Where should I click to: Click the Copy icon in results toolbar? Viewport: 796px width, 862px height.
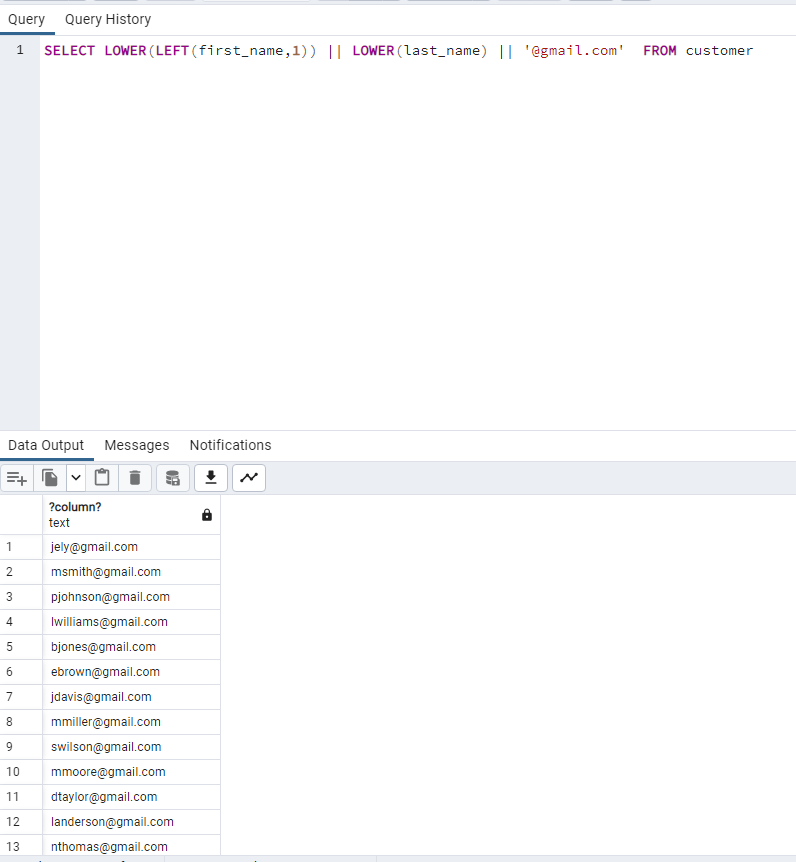pyautogui.click(x=50, y=478)
